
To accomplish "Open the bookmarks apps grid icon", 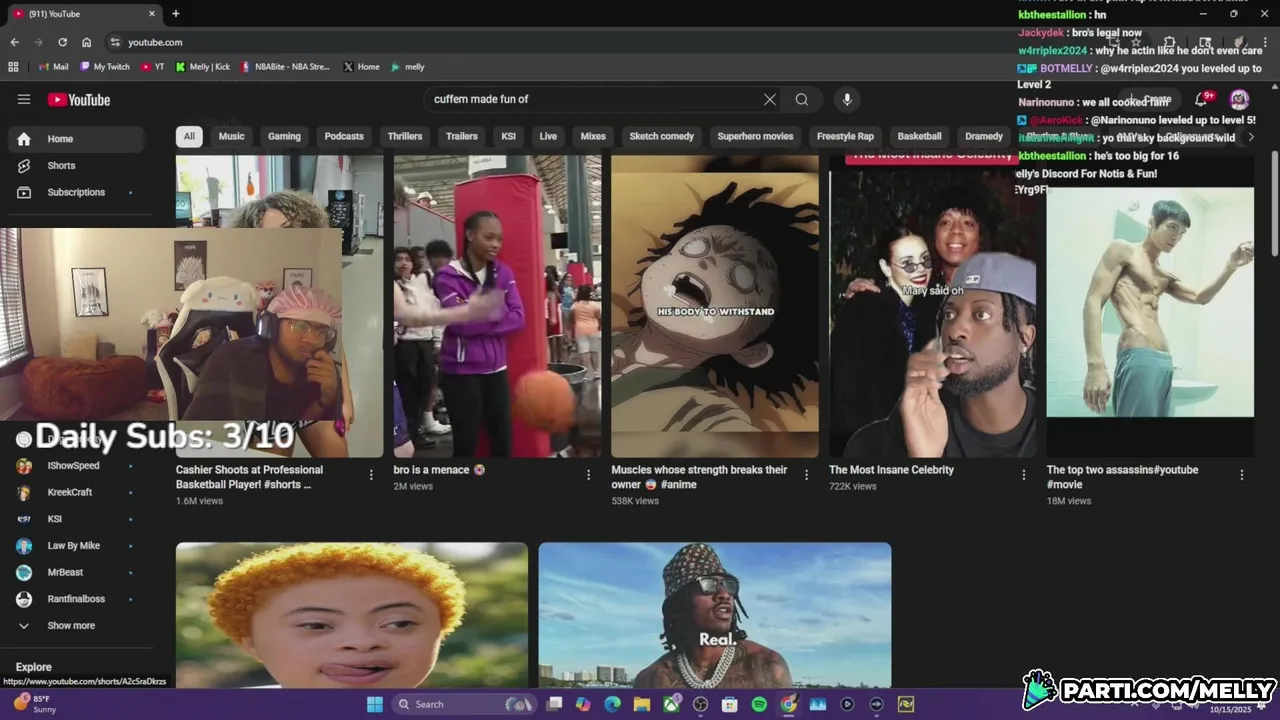I will point(13,67).
